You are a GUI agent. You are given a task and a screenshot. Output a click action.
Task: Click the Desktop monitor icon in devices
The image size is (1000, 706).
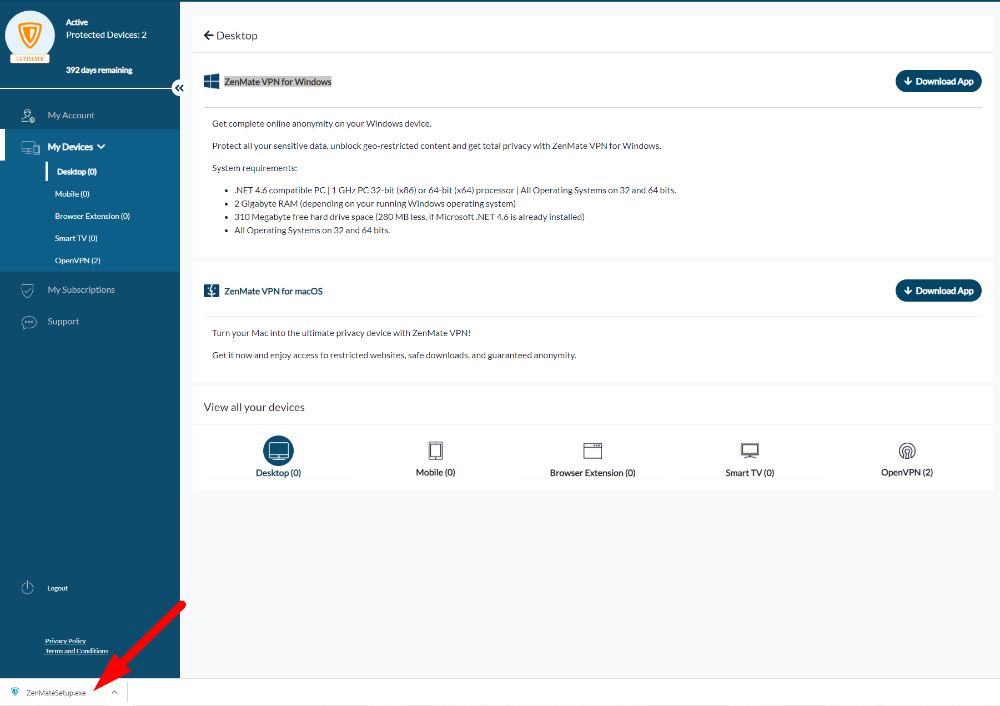click(278, 450)
